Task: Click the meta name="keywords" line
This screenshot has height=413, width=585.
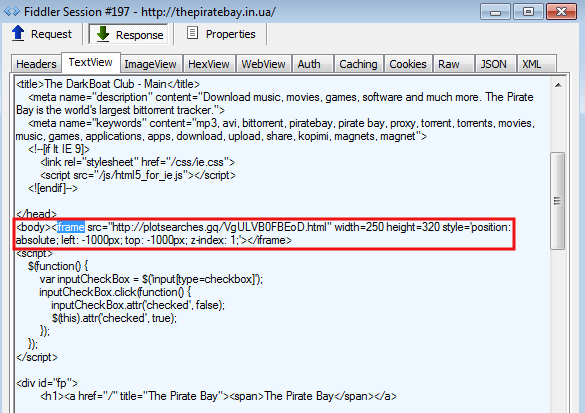Action: 281,123
